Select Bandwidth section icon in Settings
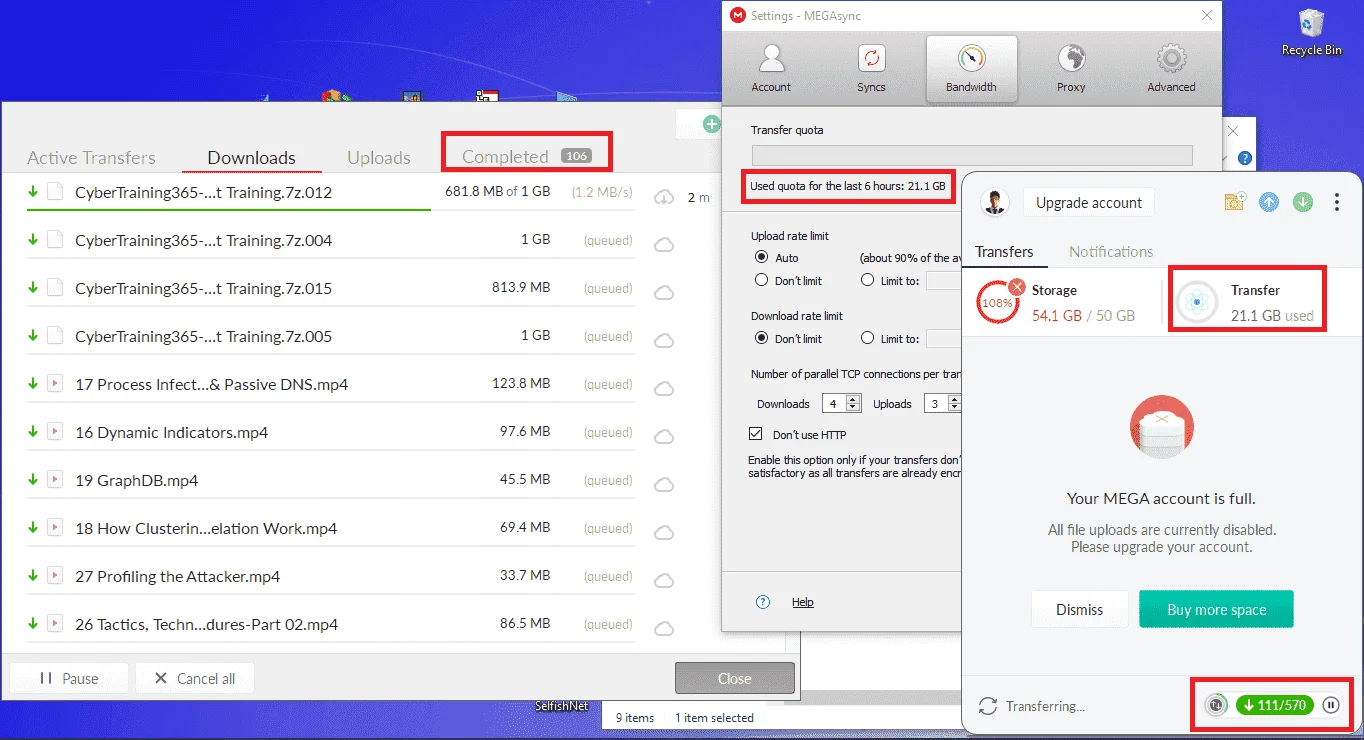 [971, 58]
